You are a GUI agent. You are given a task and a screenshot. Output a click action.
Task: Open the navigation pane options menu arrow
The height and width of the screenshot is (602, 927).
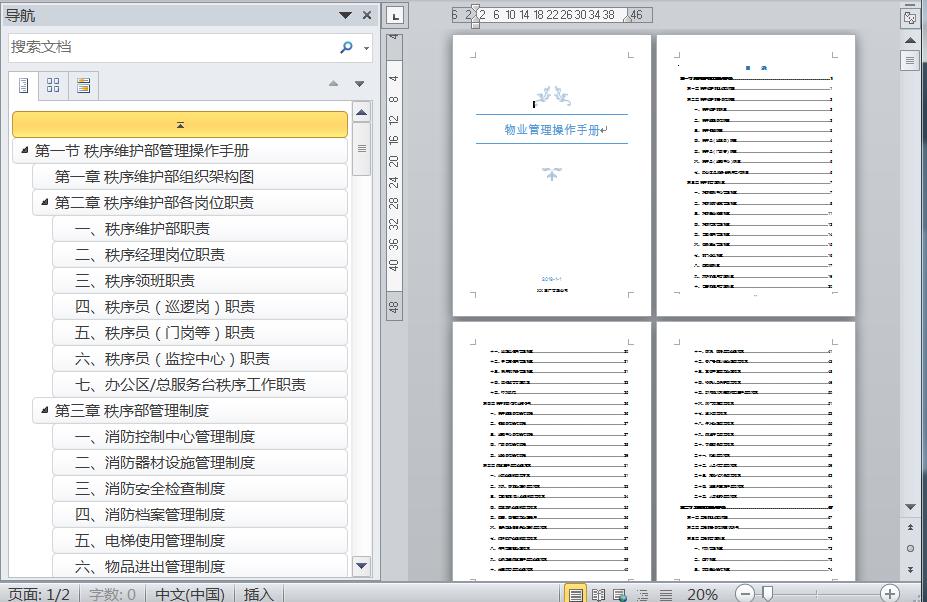345,15
